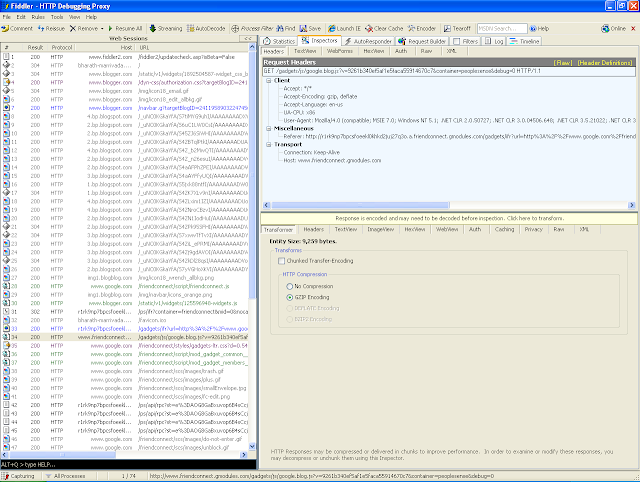
Task: Open the Tools menu
Action: pos(57,17)
